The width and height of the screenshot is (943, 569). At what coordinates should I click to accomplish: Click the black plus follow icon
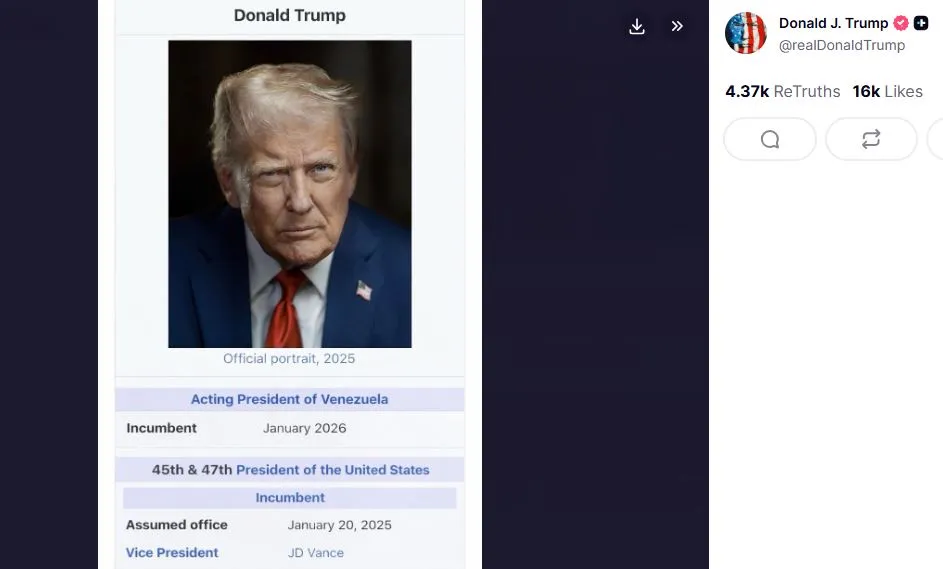(921, 23)
